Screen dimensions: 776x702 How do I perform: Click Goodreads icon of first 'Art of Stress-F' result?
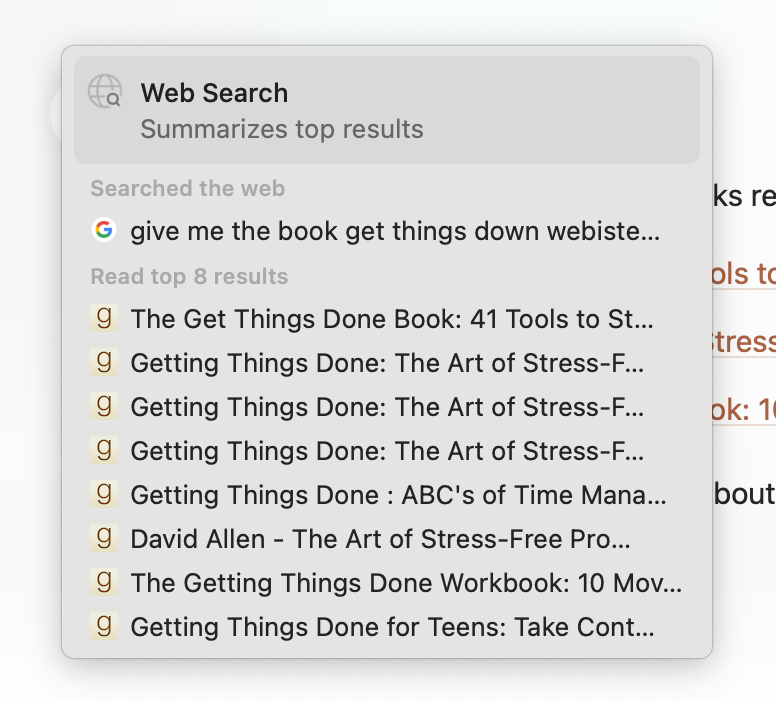pos(103,362)
